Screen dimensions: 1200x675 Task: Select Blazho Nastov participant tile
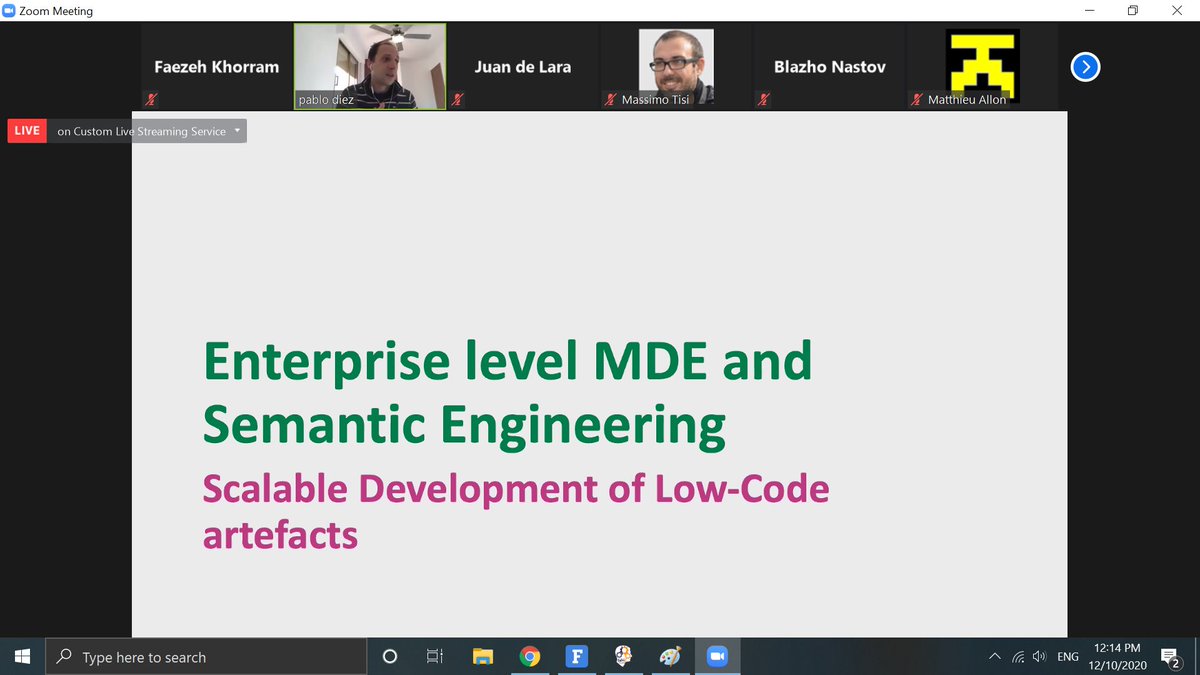[x=829, y=66]
